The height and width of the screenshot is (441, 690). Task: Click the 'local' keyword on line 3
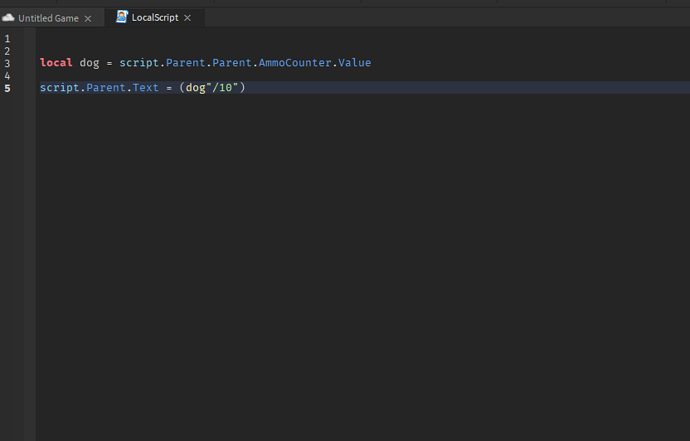click(56, 62)
